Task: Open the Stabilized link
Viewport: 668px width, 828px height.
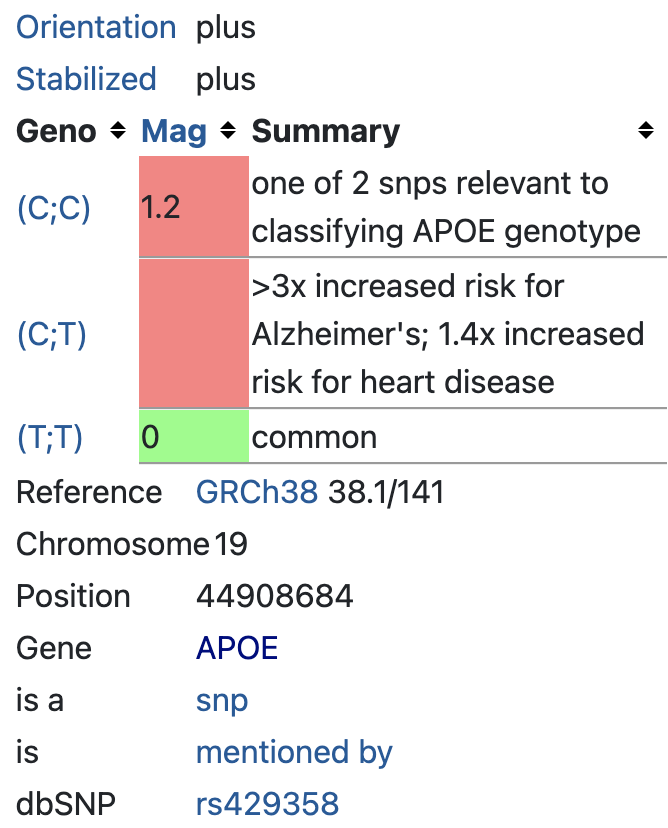Action: pyautogui.click(x=86, y=79)
